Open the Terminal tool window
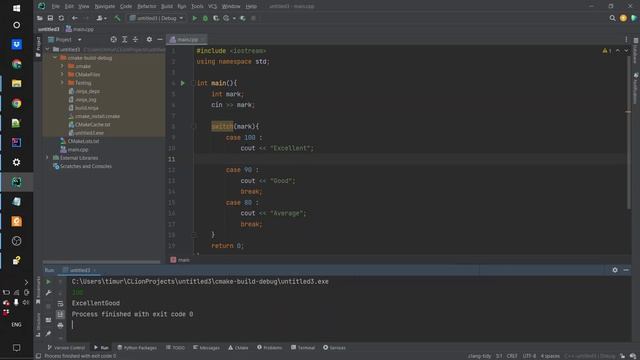Screen dimensions: 640x360 tap(303, 348)
